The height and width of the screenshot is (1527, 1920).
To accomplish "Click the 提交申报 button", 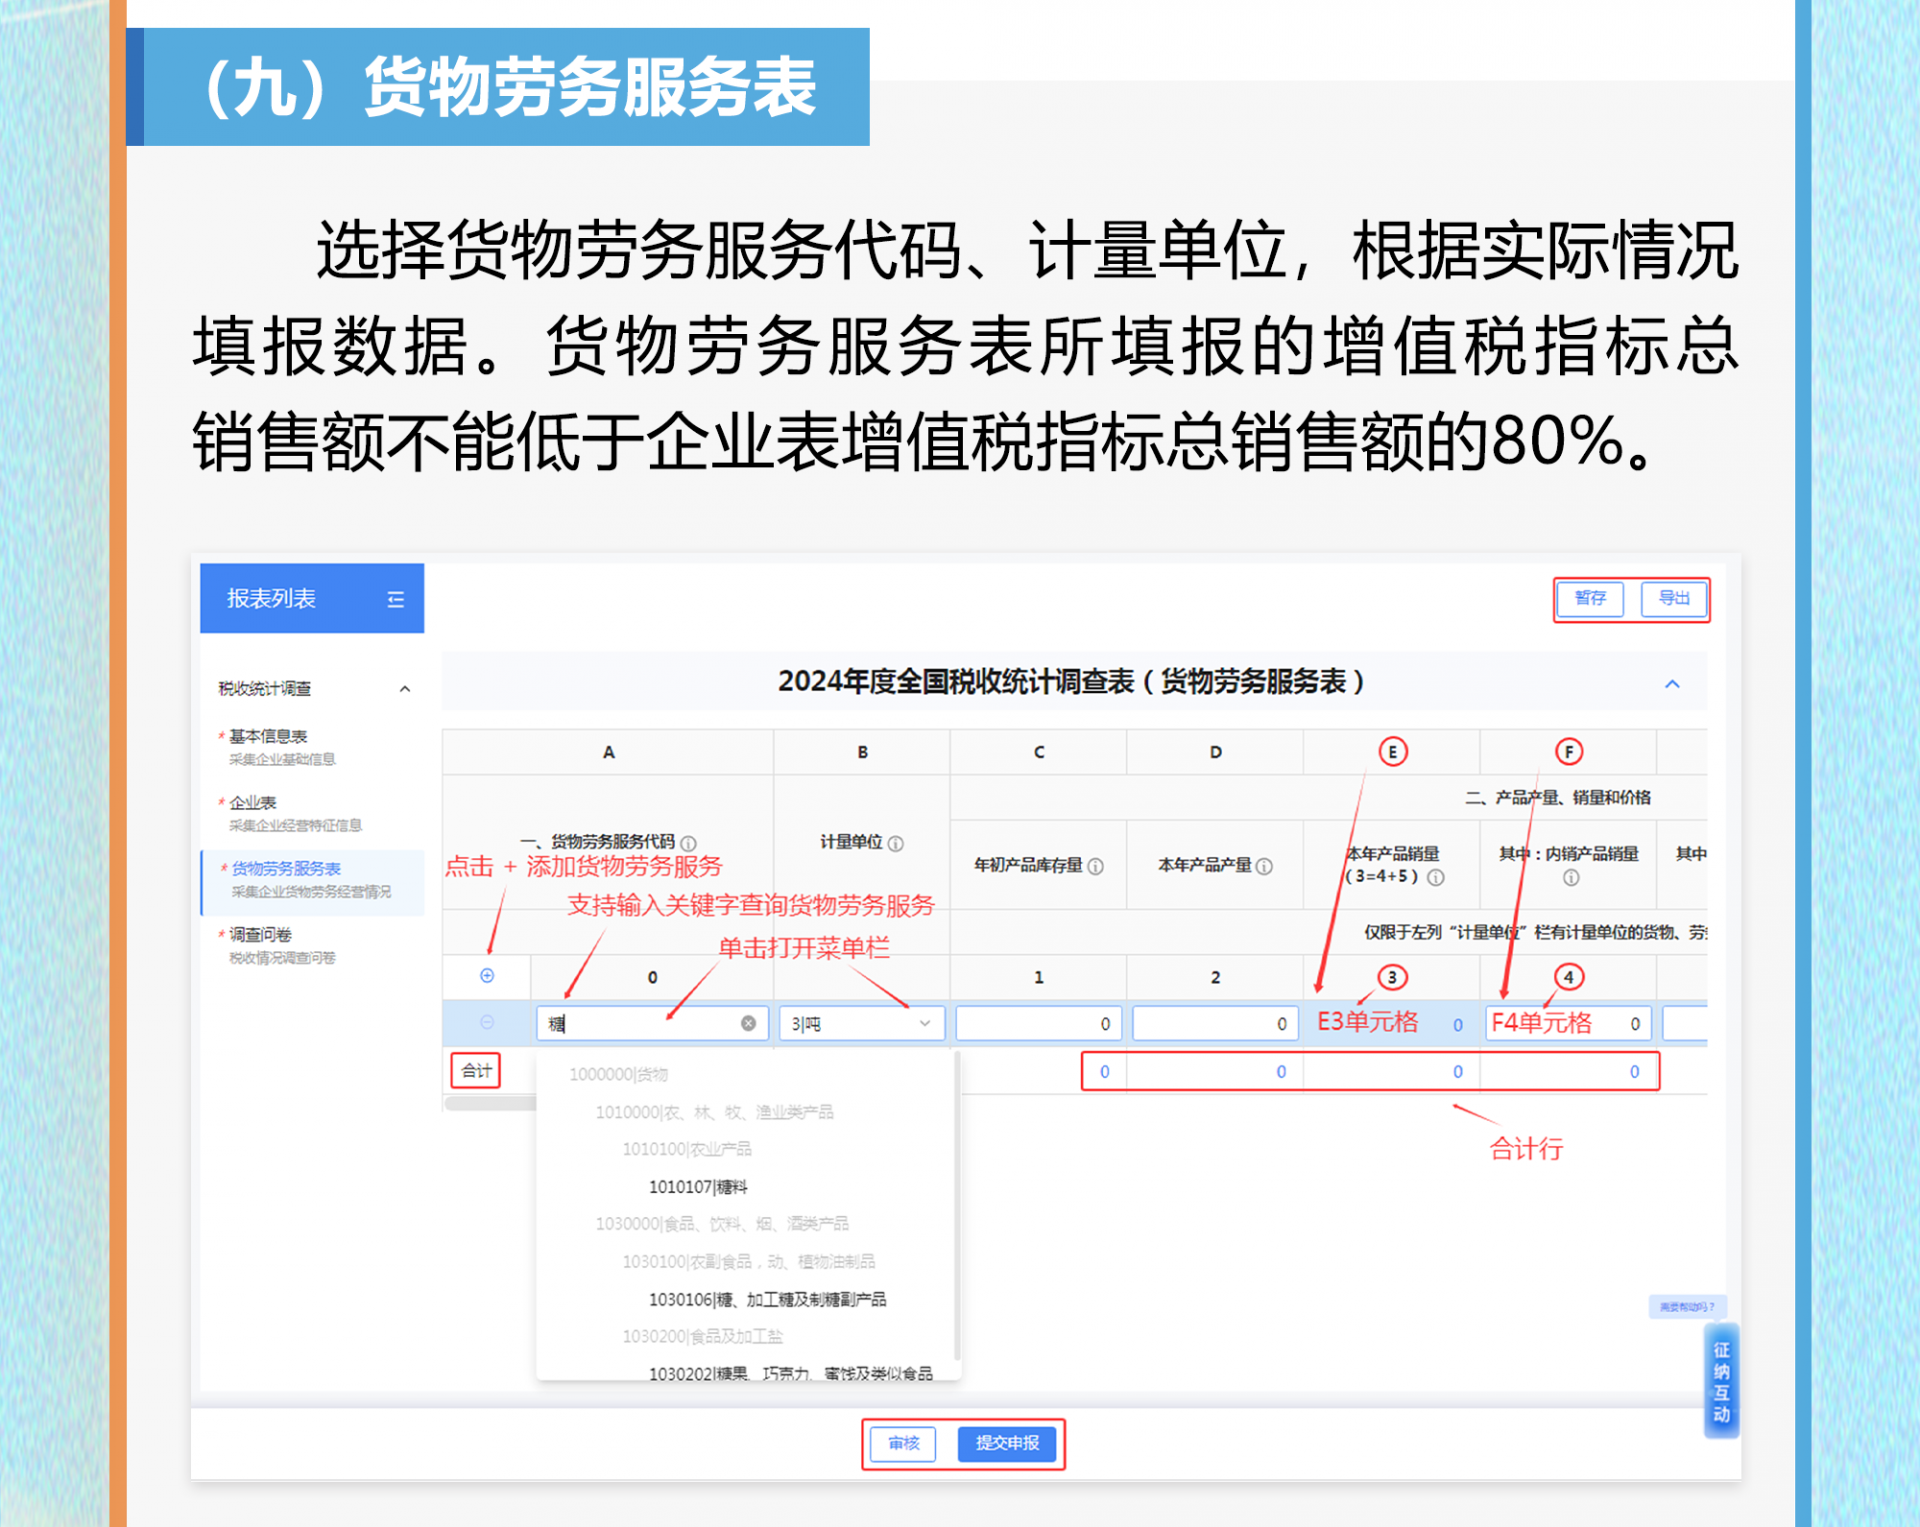I will click(x=1007, y=1443).
